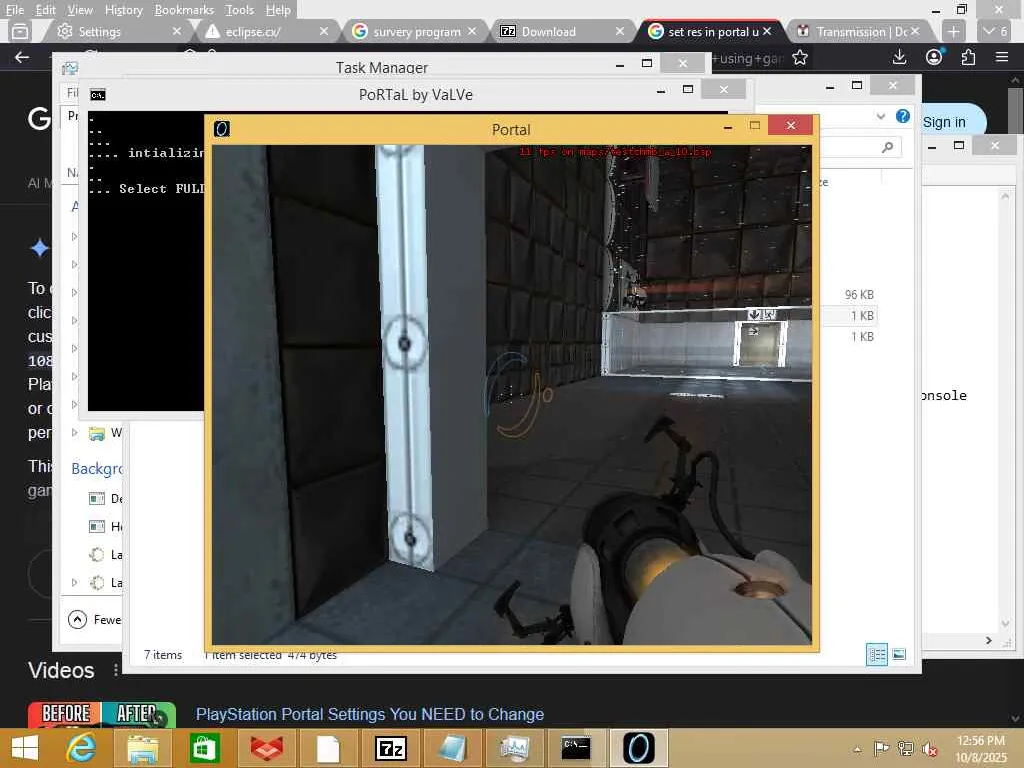Click the taskbar clock showing 12:56 PM
Viewport: 1024px width, 768px height.
(x=981, y=748)
